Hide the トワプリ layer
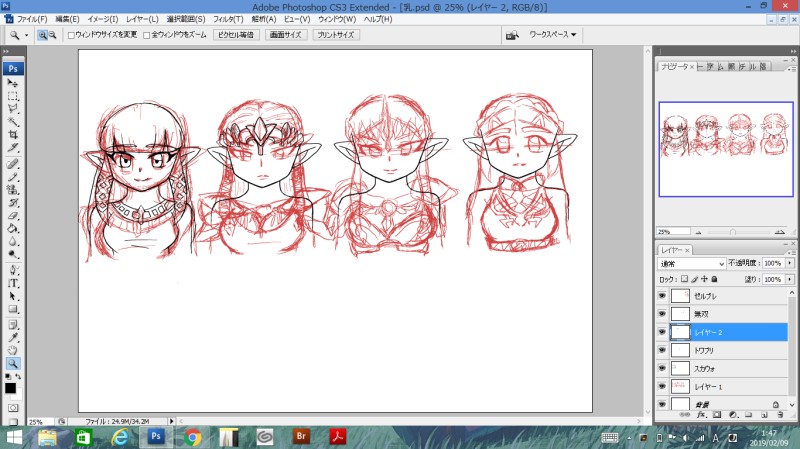The image size is (800, 449). [x=662, y=350]
